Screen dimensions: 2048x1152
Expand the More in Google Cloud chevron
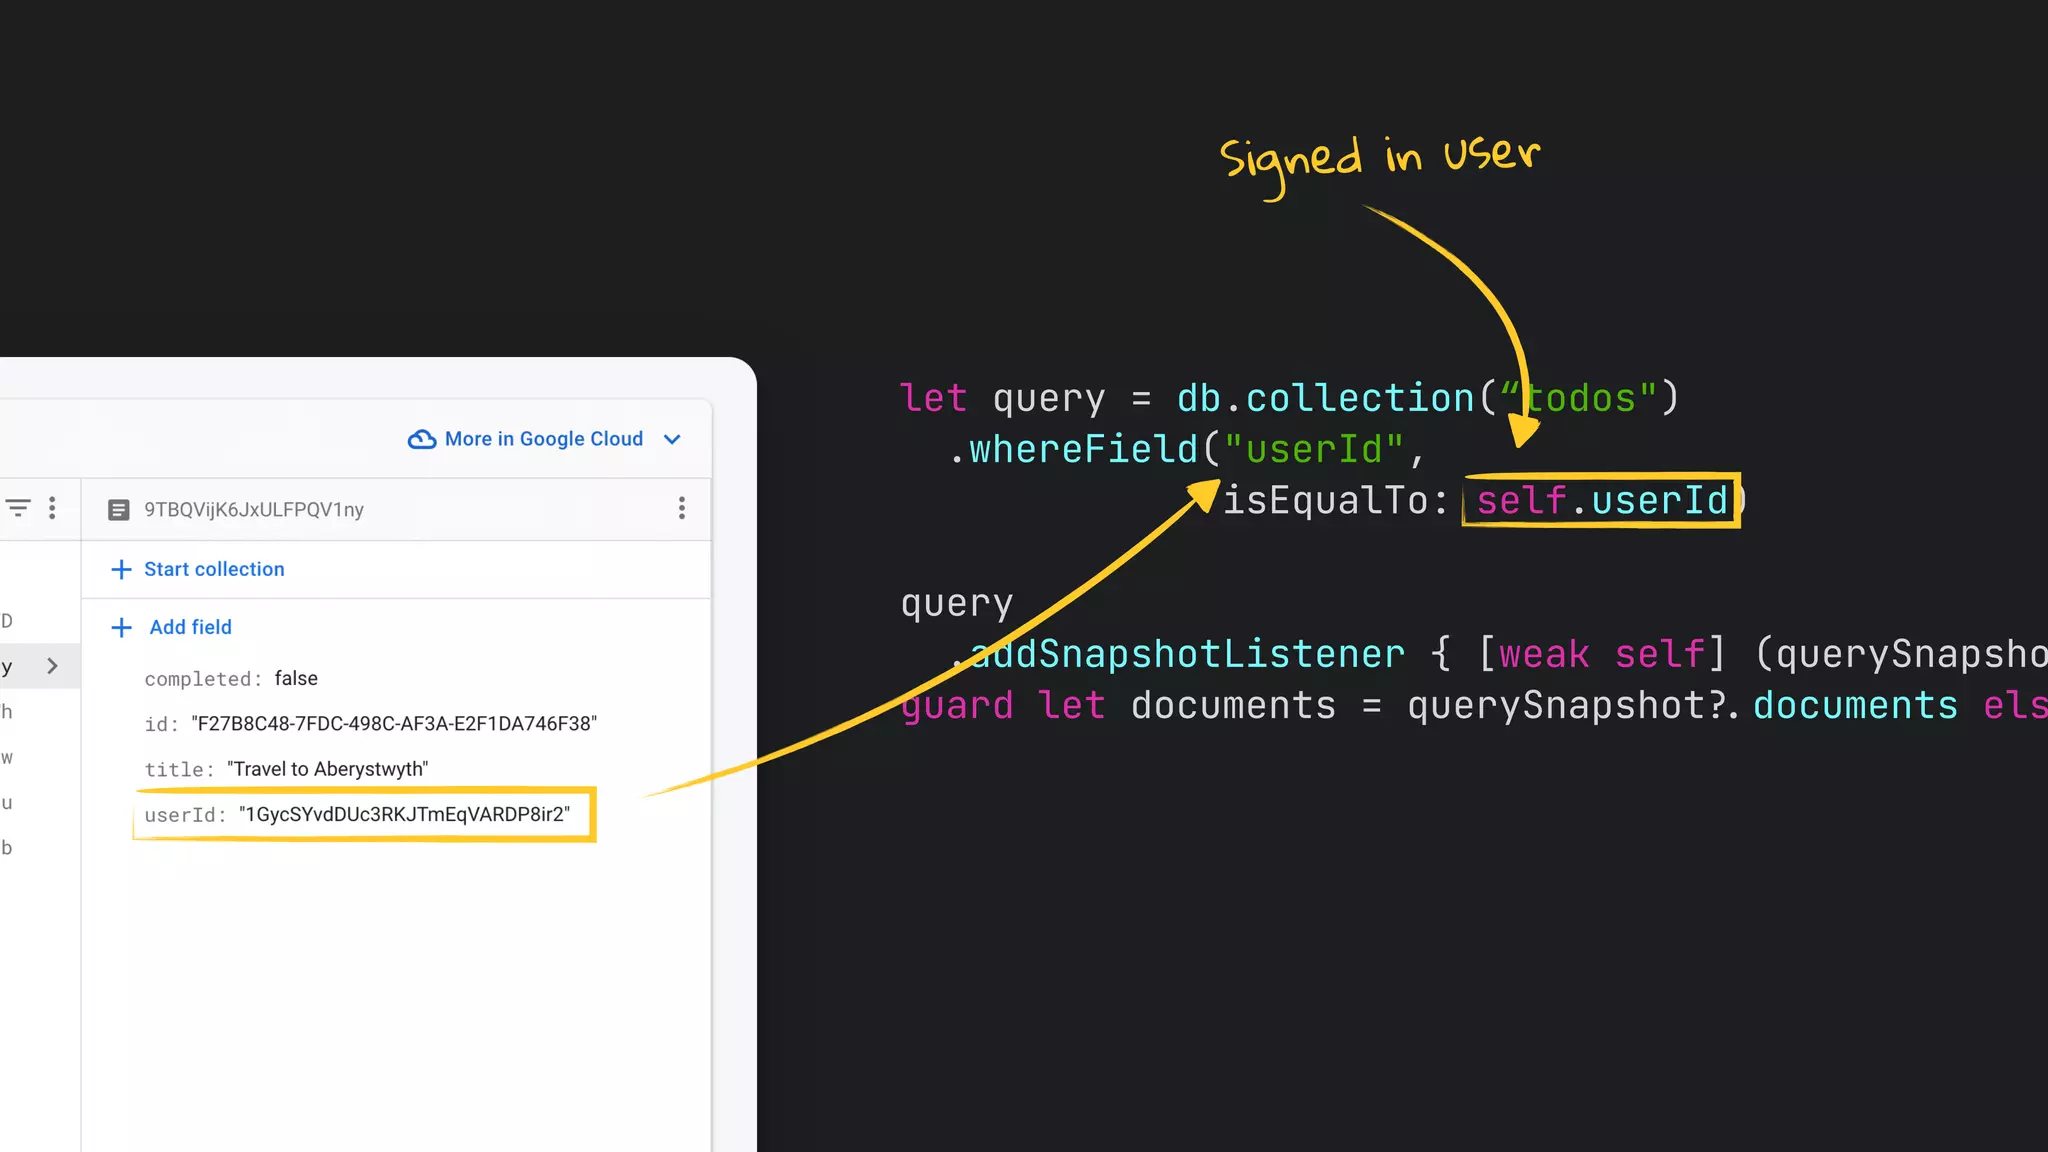pos(672,439)
